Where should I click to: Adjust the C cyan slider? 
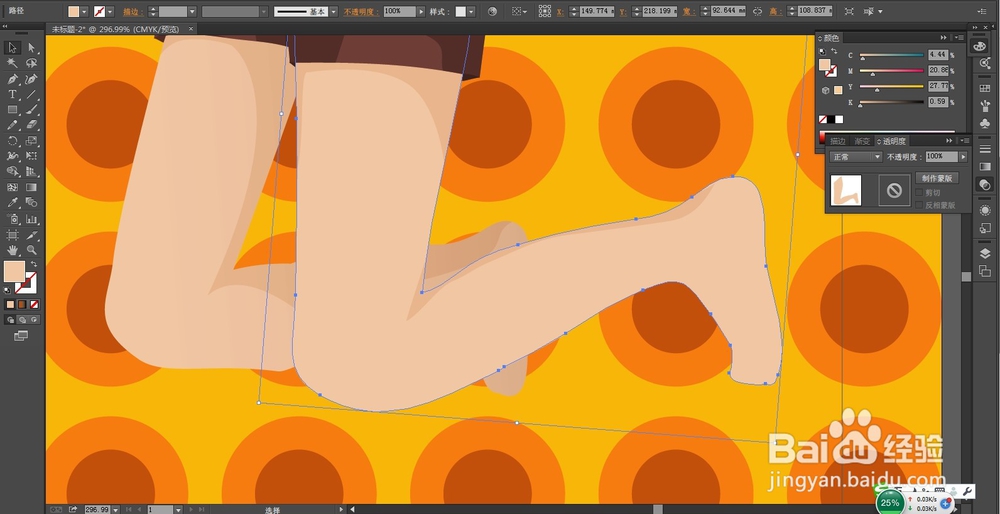[x=892, y=56]
